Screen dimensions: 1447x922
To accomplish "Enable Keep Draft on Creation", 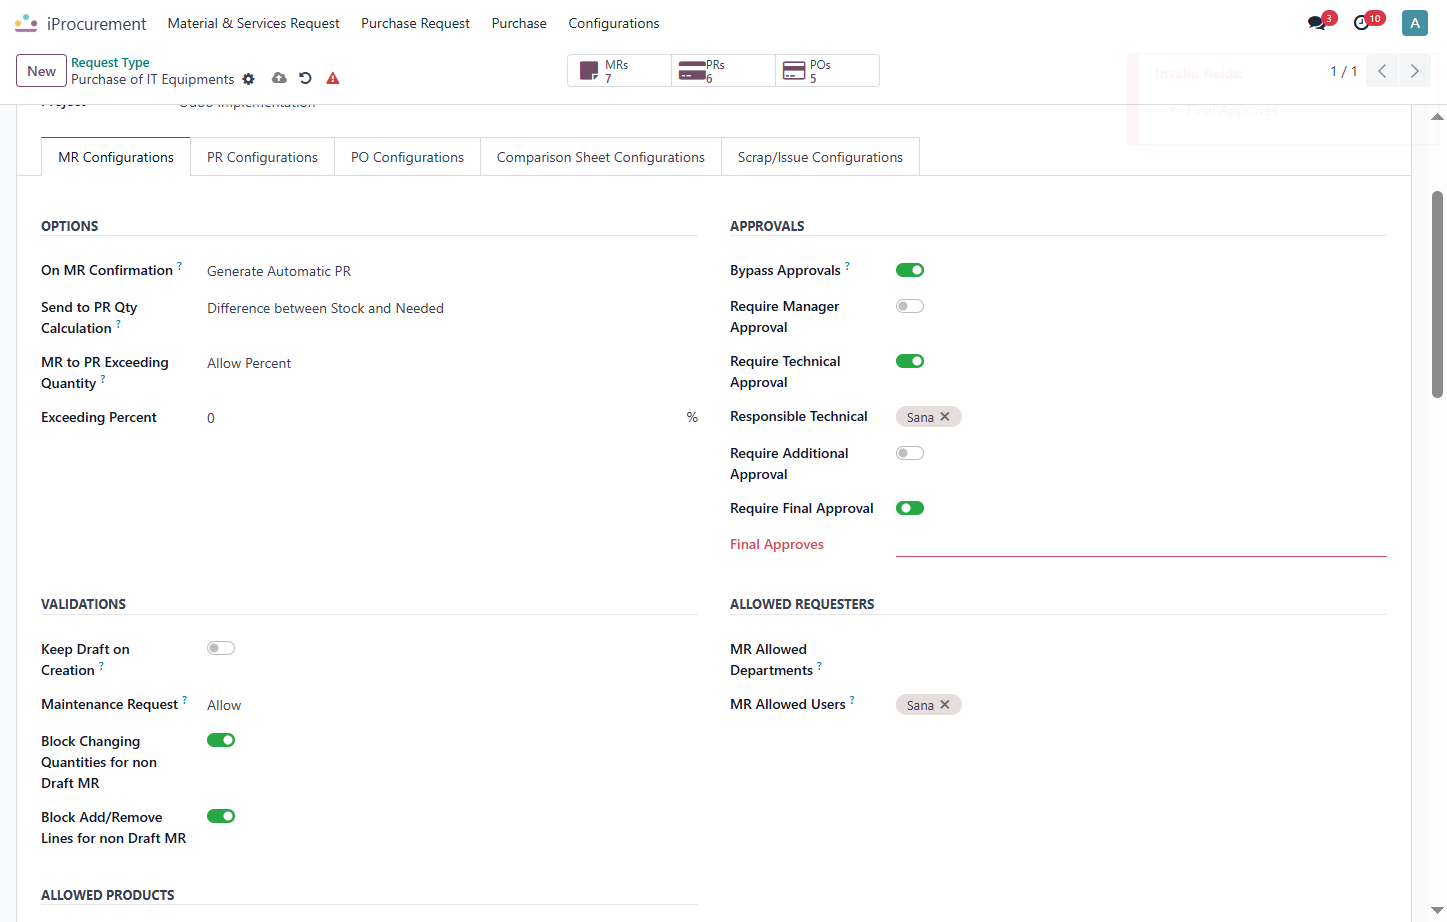I will 221,648.
